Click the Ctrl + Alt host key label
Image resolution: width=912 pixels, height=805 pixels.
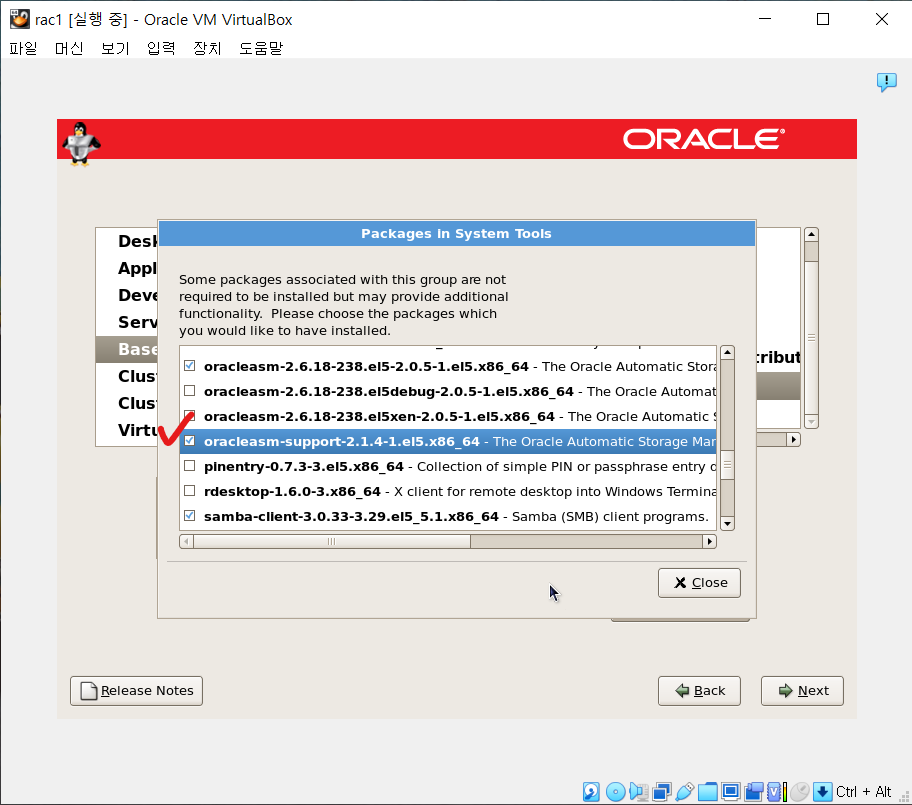[863, 792]
